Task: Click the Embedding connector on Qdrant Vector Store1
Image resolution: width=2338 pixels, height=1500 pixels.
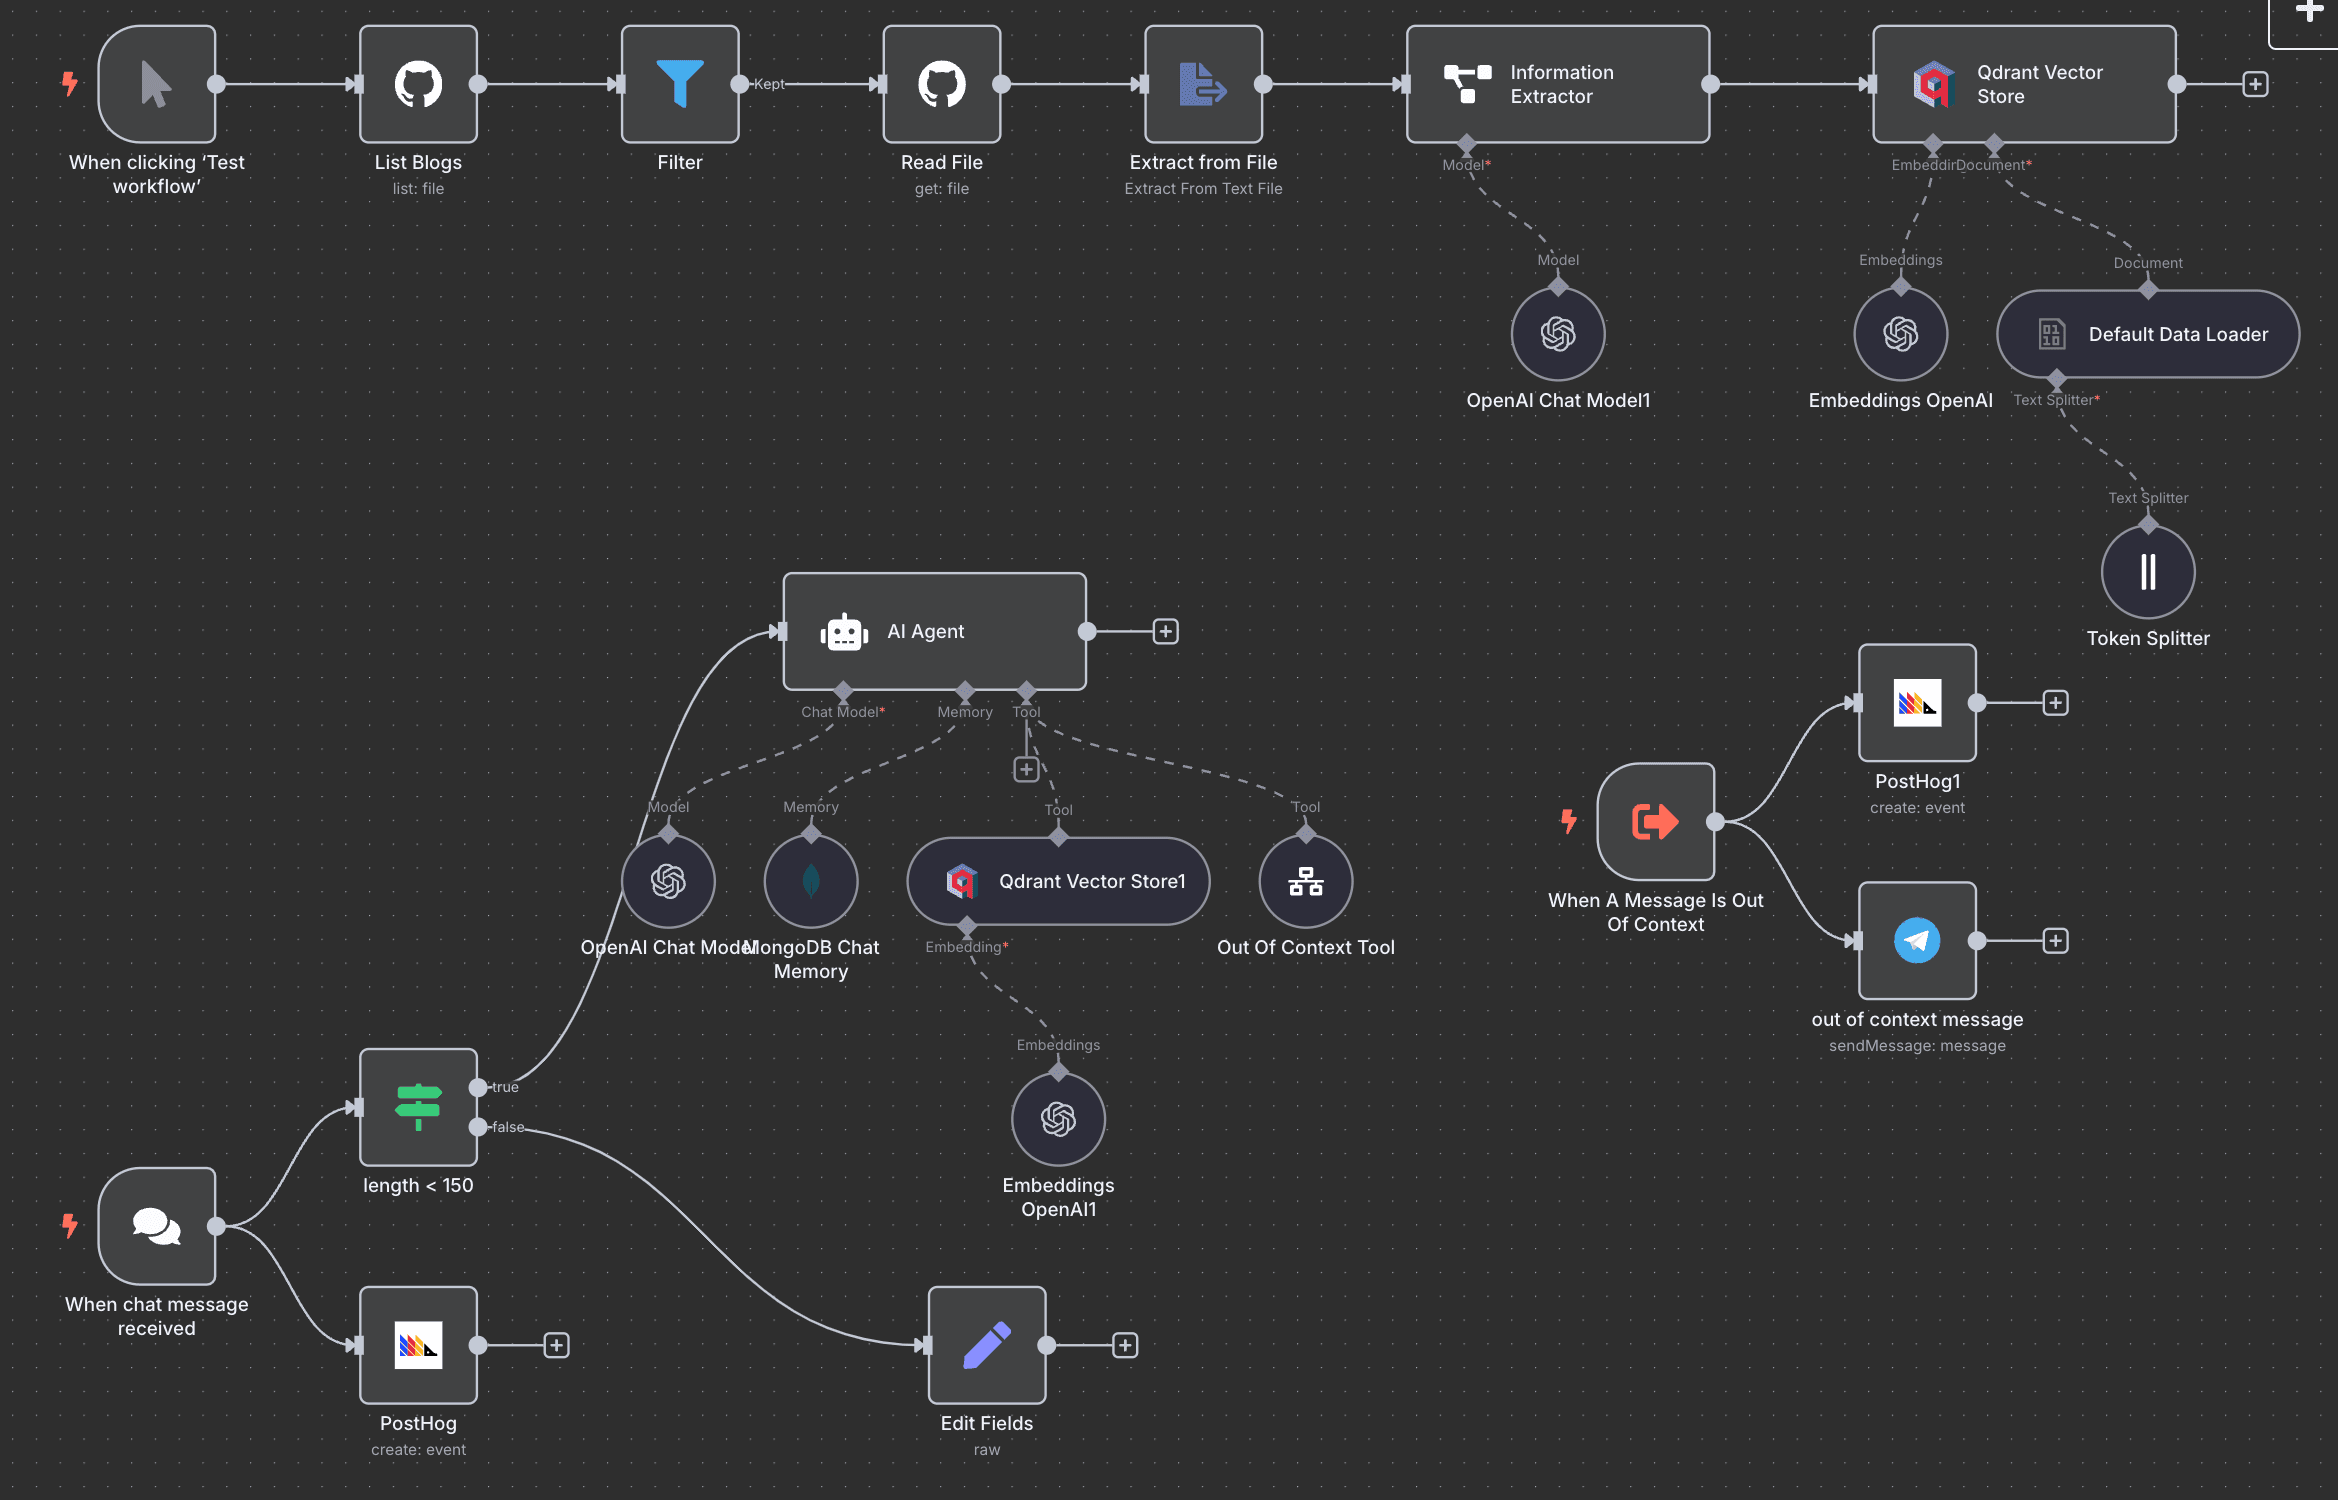Action: [966, 926]
